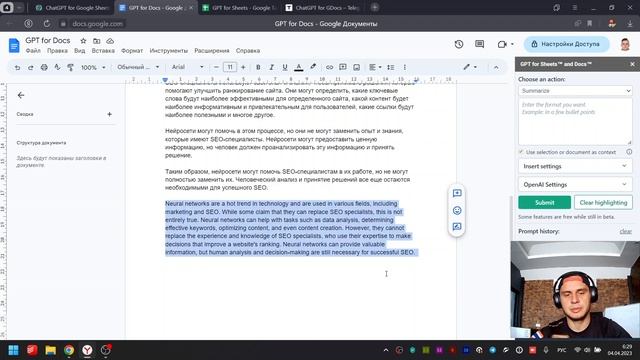Screen dimensions: 640x360
Task: Open the Windows Start menu
Action: click(13, 350)
